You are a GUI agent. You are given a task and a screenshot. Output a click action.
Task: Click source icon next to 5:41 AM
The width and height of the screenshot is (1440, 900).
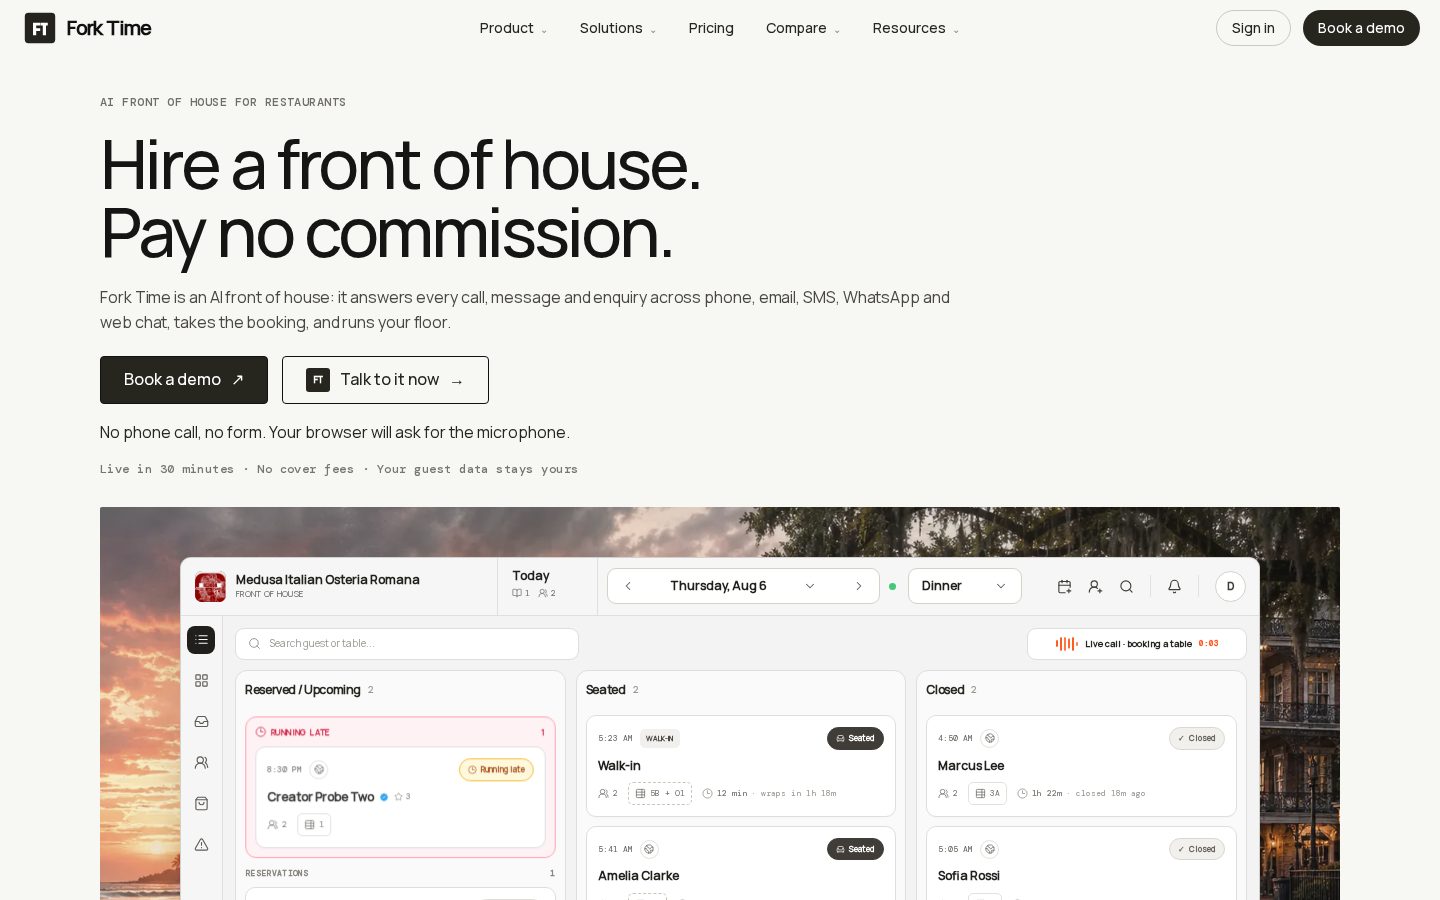click(649, 849)
